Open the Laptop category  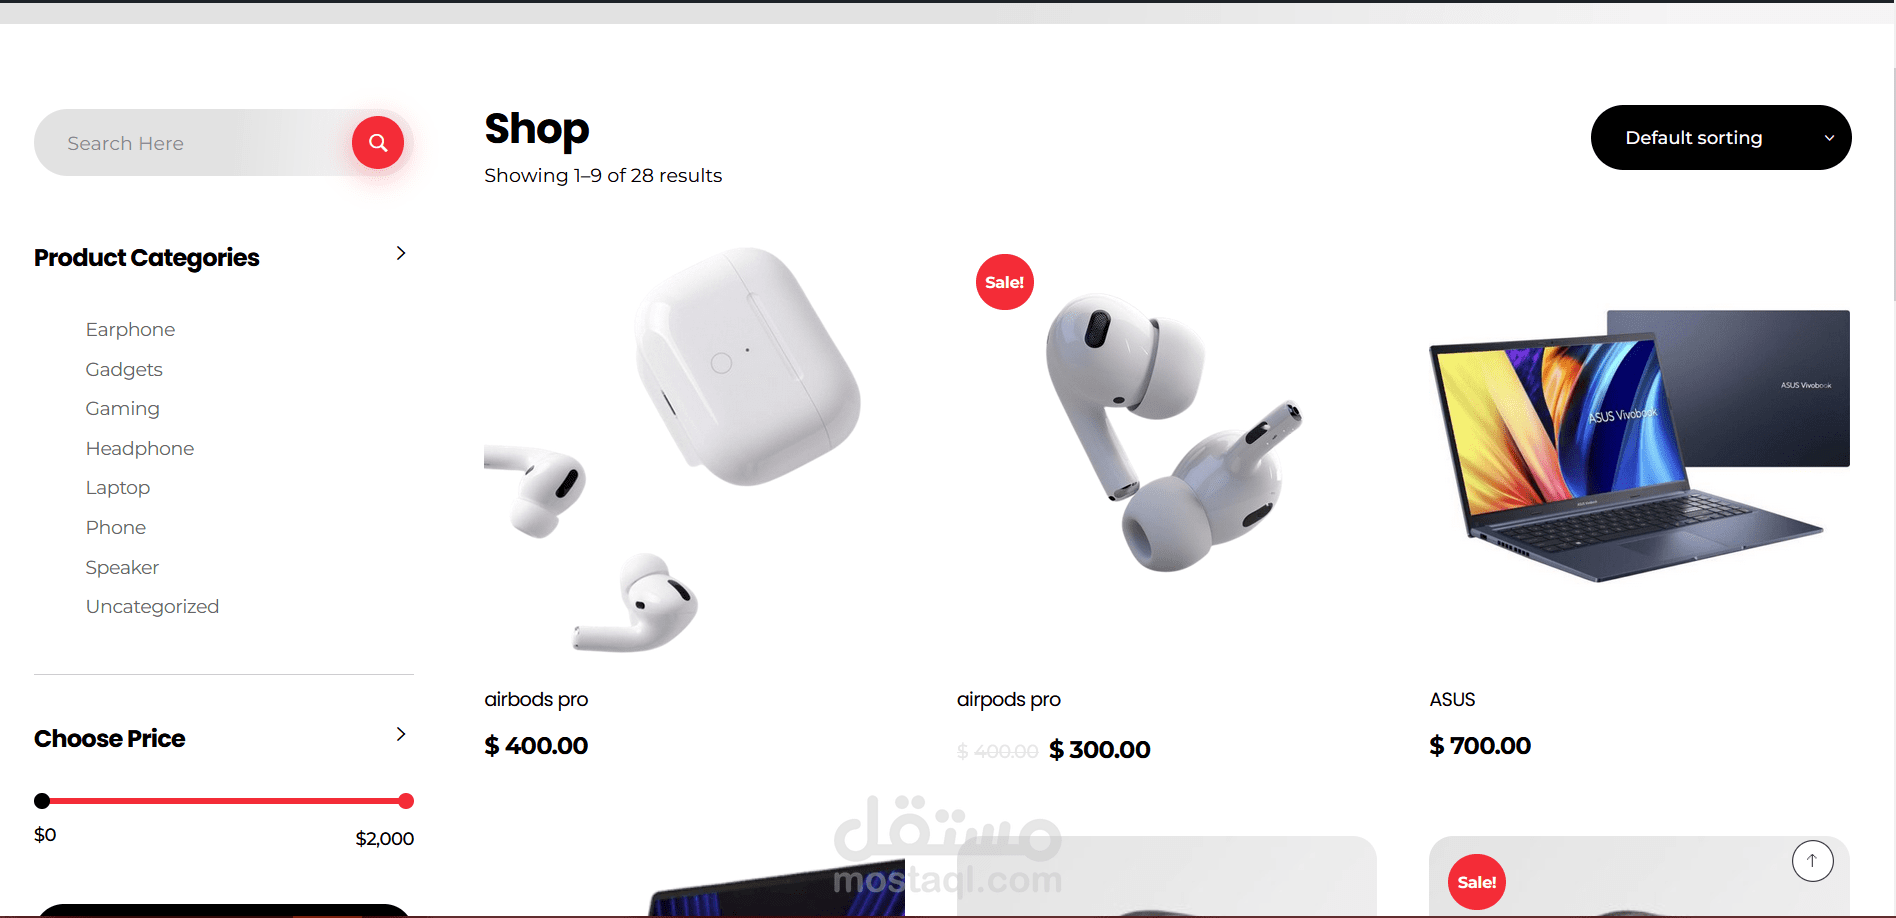point(118,488)
